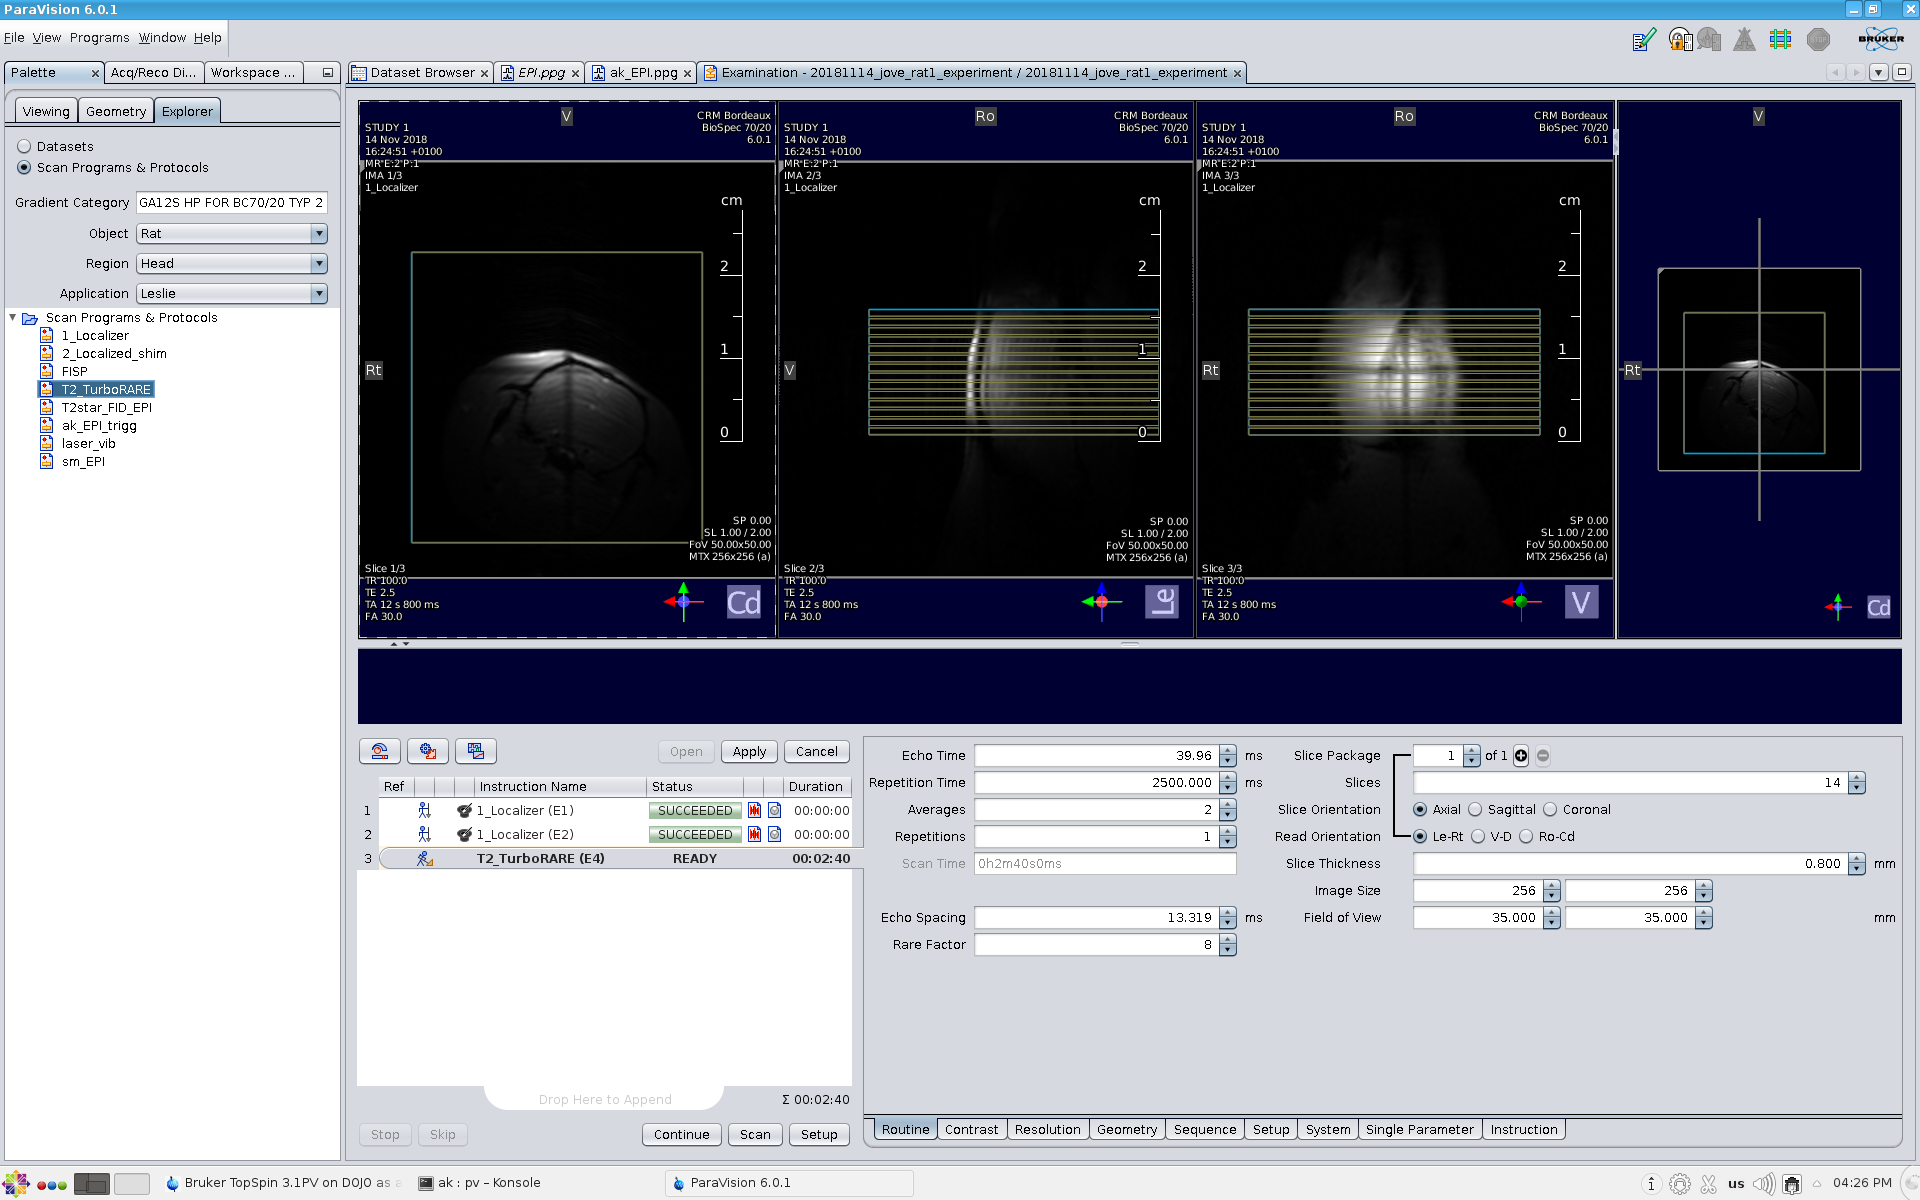The height and width of the screenshot is (1200, 1920).
Task: Increase the Echo Time stepper up arrow
Action: pyautogui.click(x=1228, y=751)
